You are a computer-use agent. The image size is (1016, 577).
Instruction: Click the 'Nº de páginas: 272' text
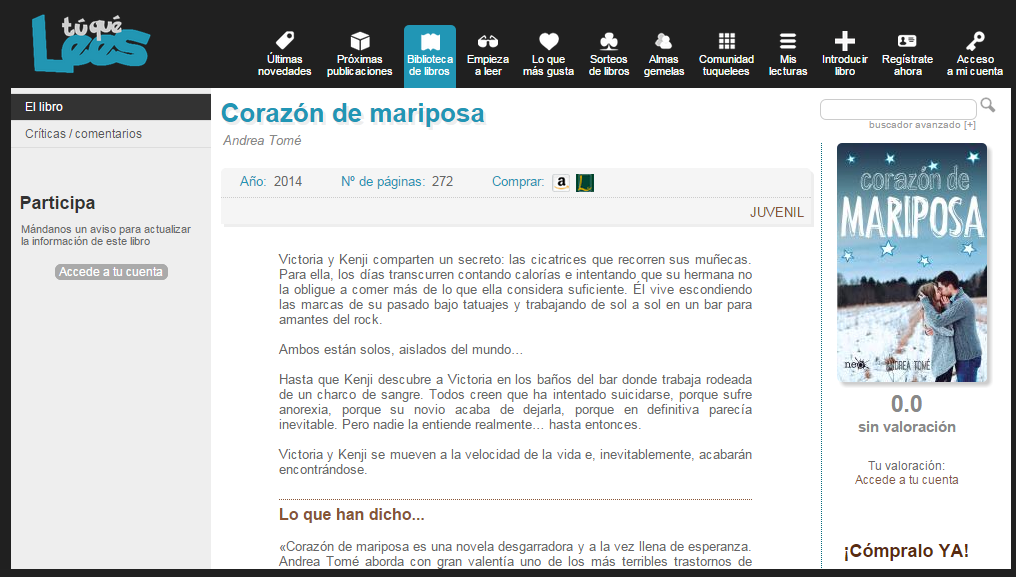click(397, 182)
